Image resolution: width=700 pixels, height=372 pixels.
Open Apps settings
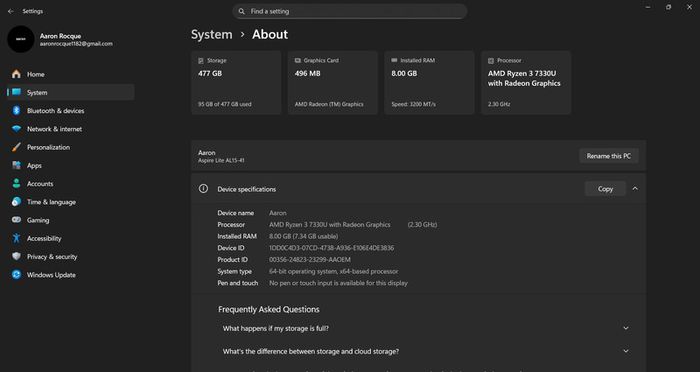pyautogui.click(x=70, y=165)
